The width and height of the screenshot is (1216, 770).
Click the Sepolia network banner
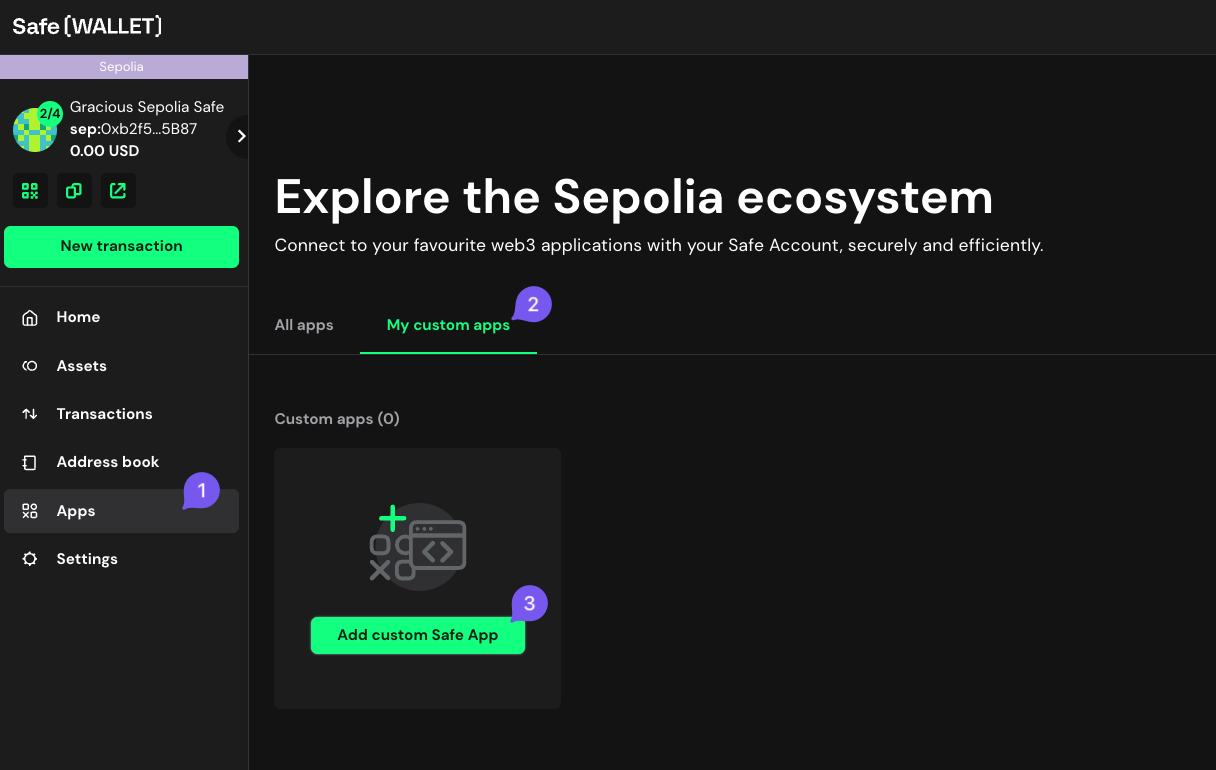pos(122,67)
